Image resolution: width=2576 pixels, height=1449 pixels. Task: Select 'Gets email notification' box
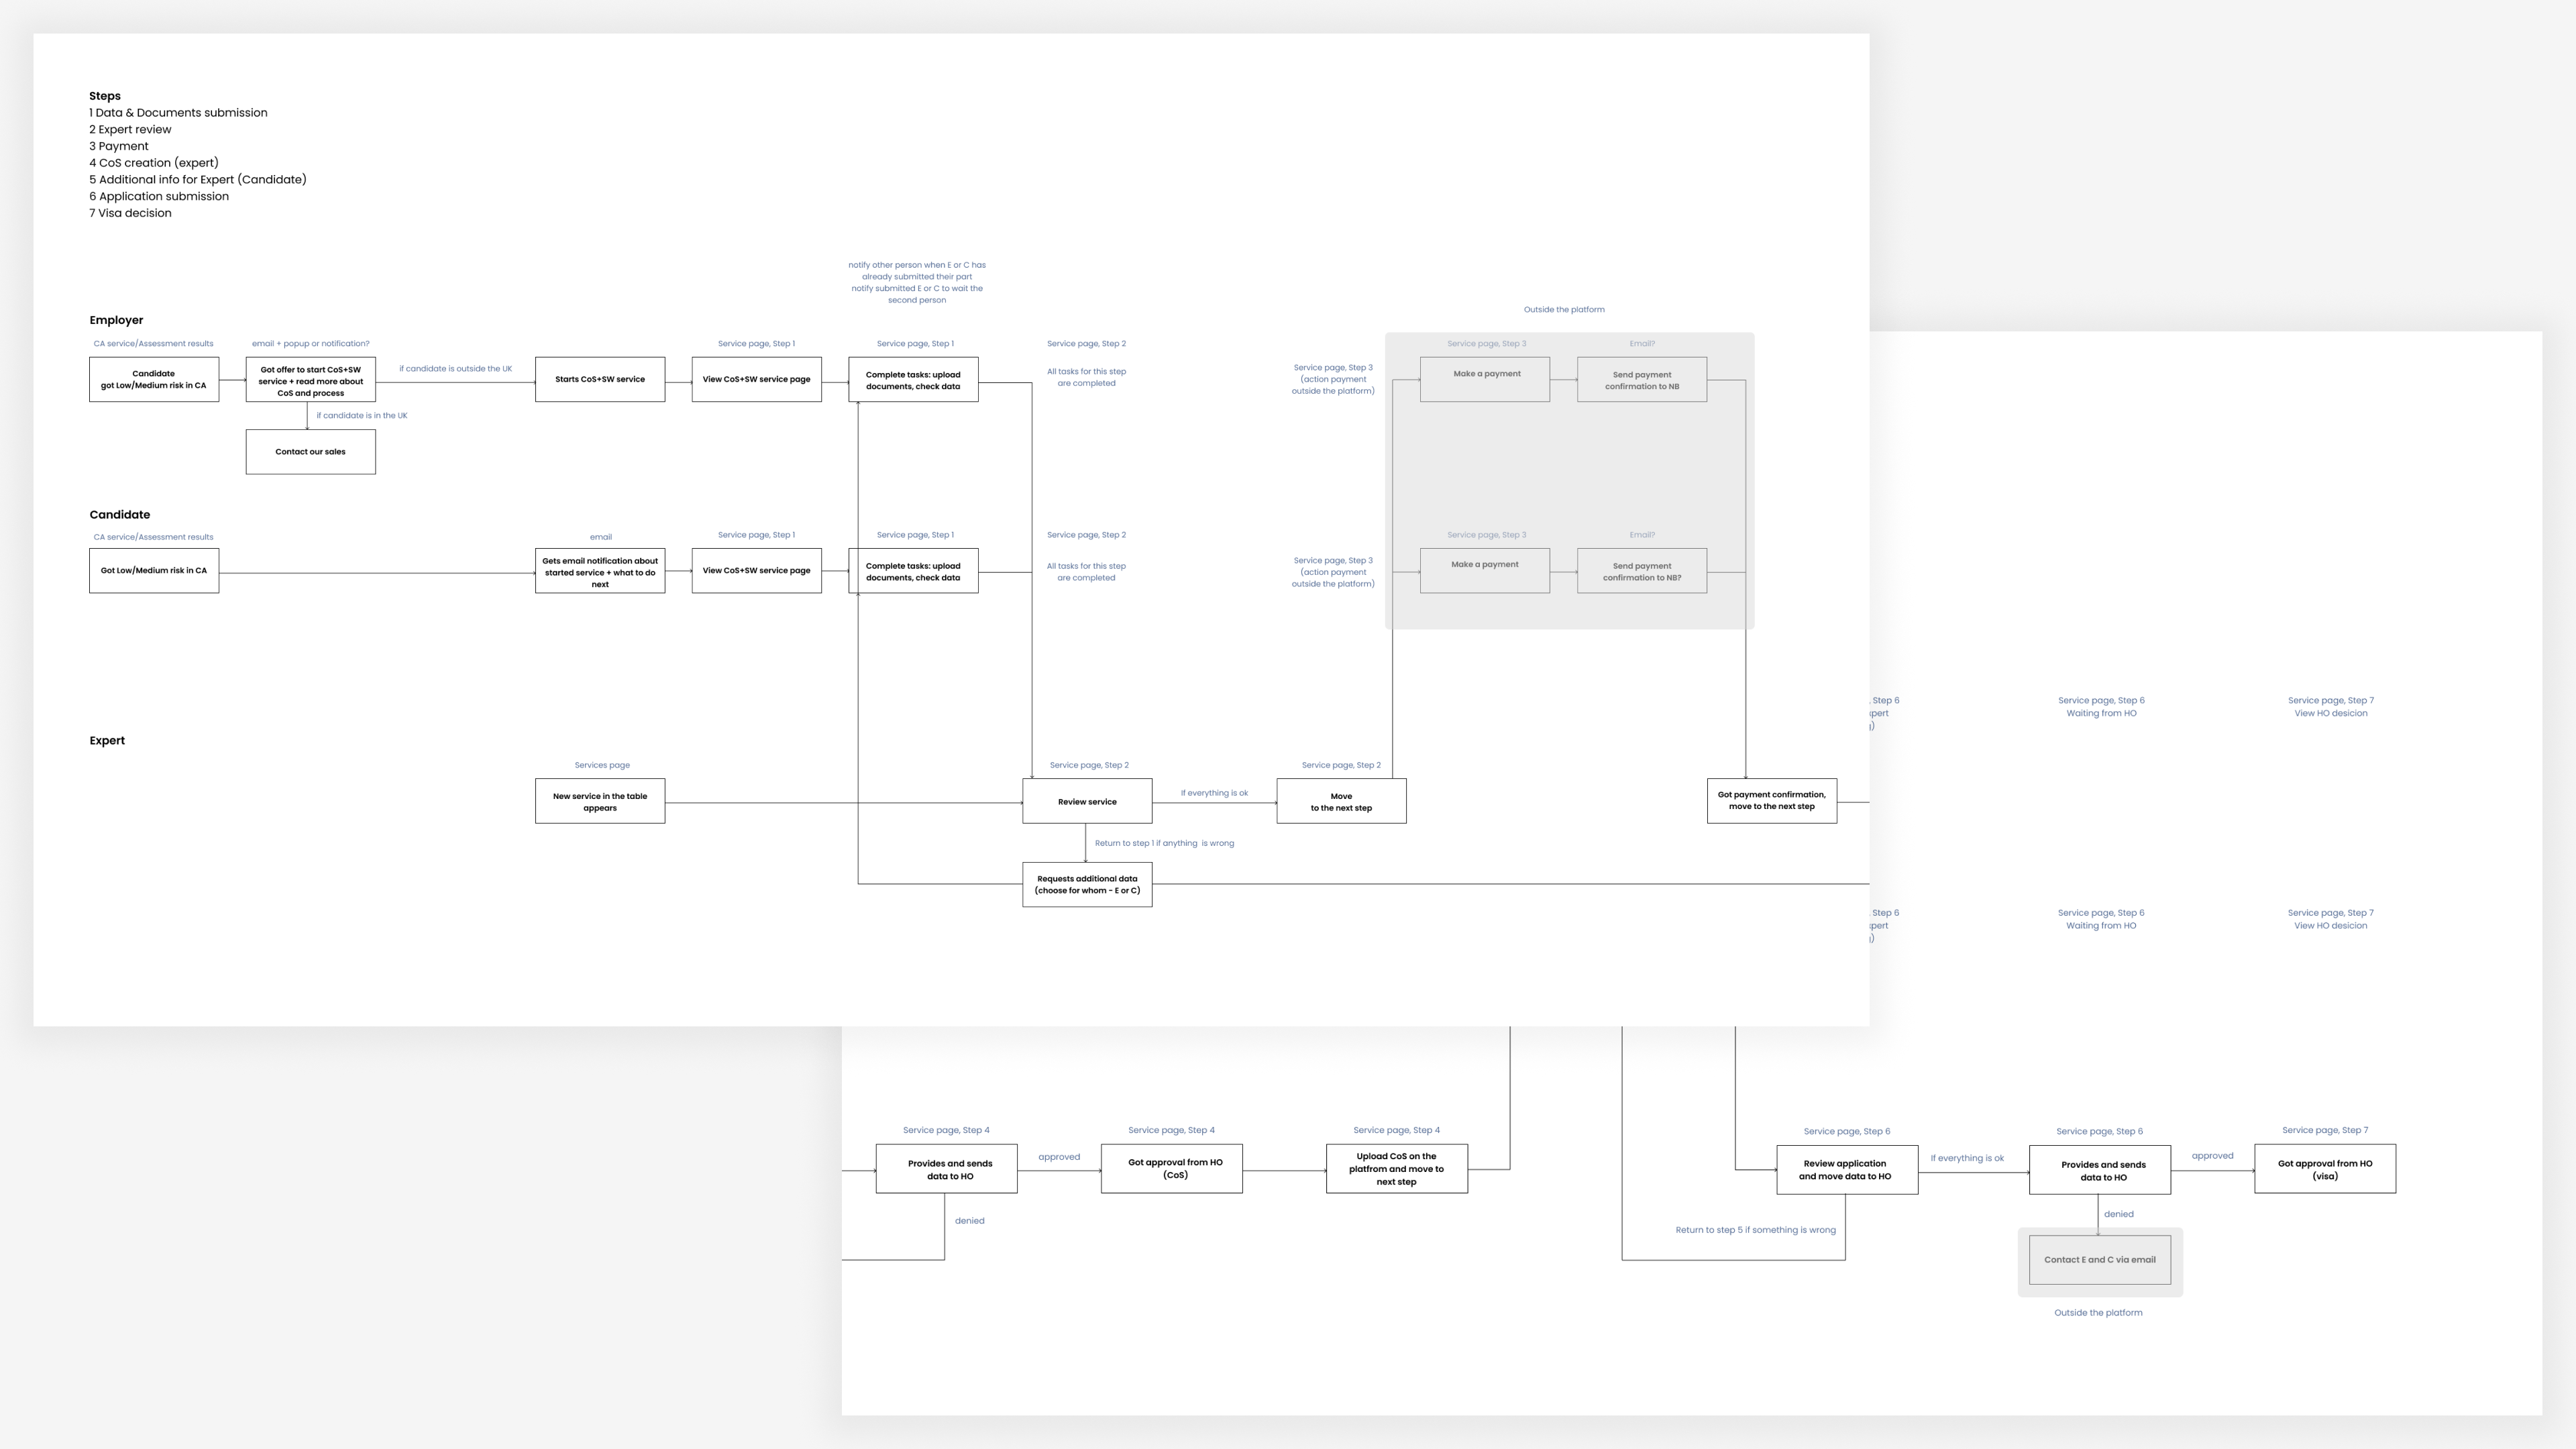(x=599, y=571)
